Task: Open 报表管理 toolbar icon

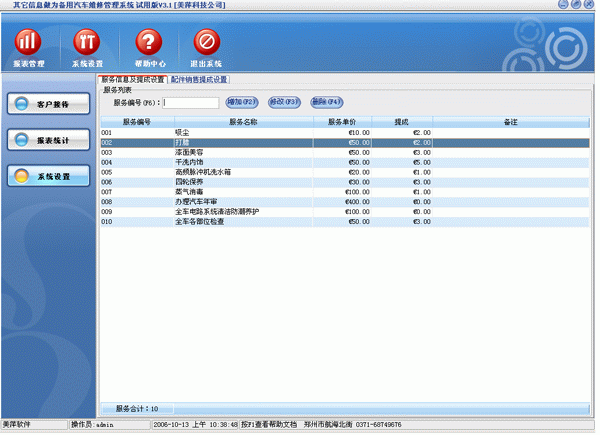Action: pos(29,43)
